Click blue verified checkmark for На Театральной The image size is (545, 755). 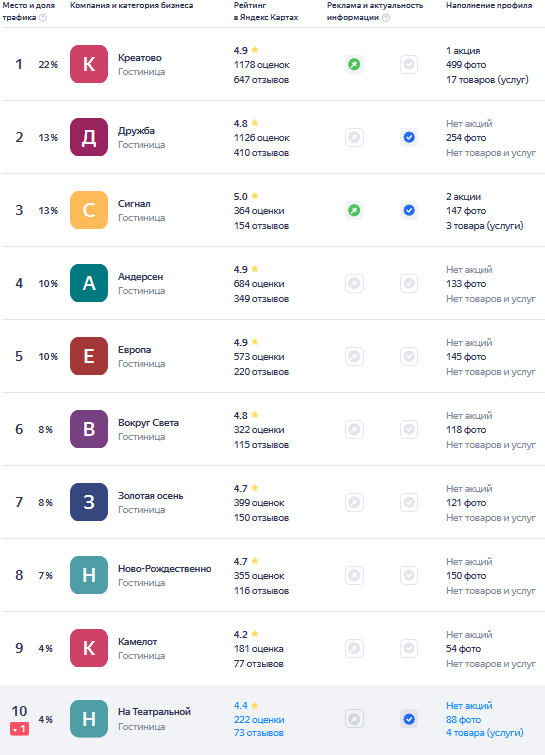[409, 719]
